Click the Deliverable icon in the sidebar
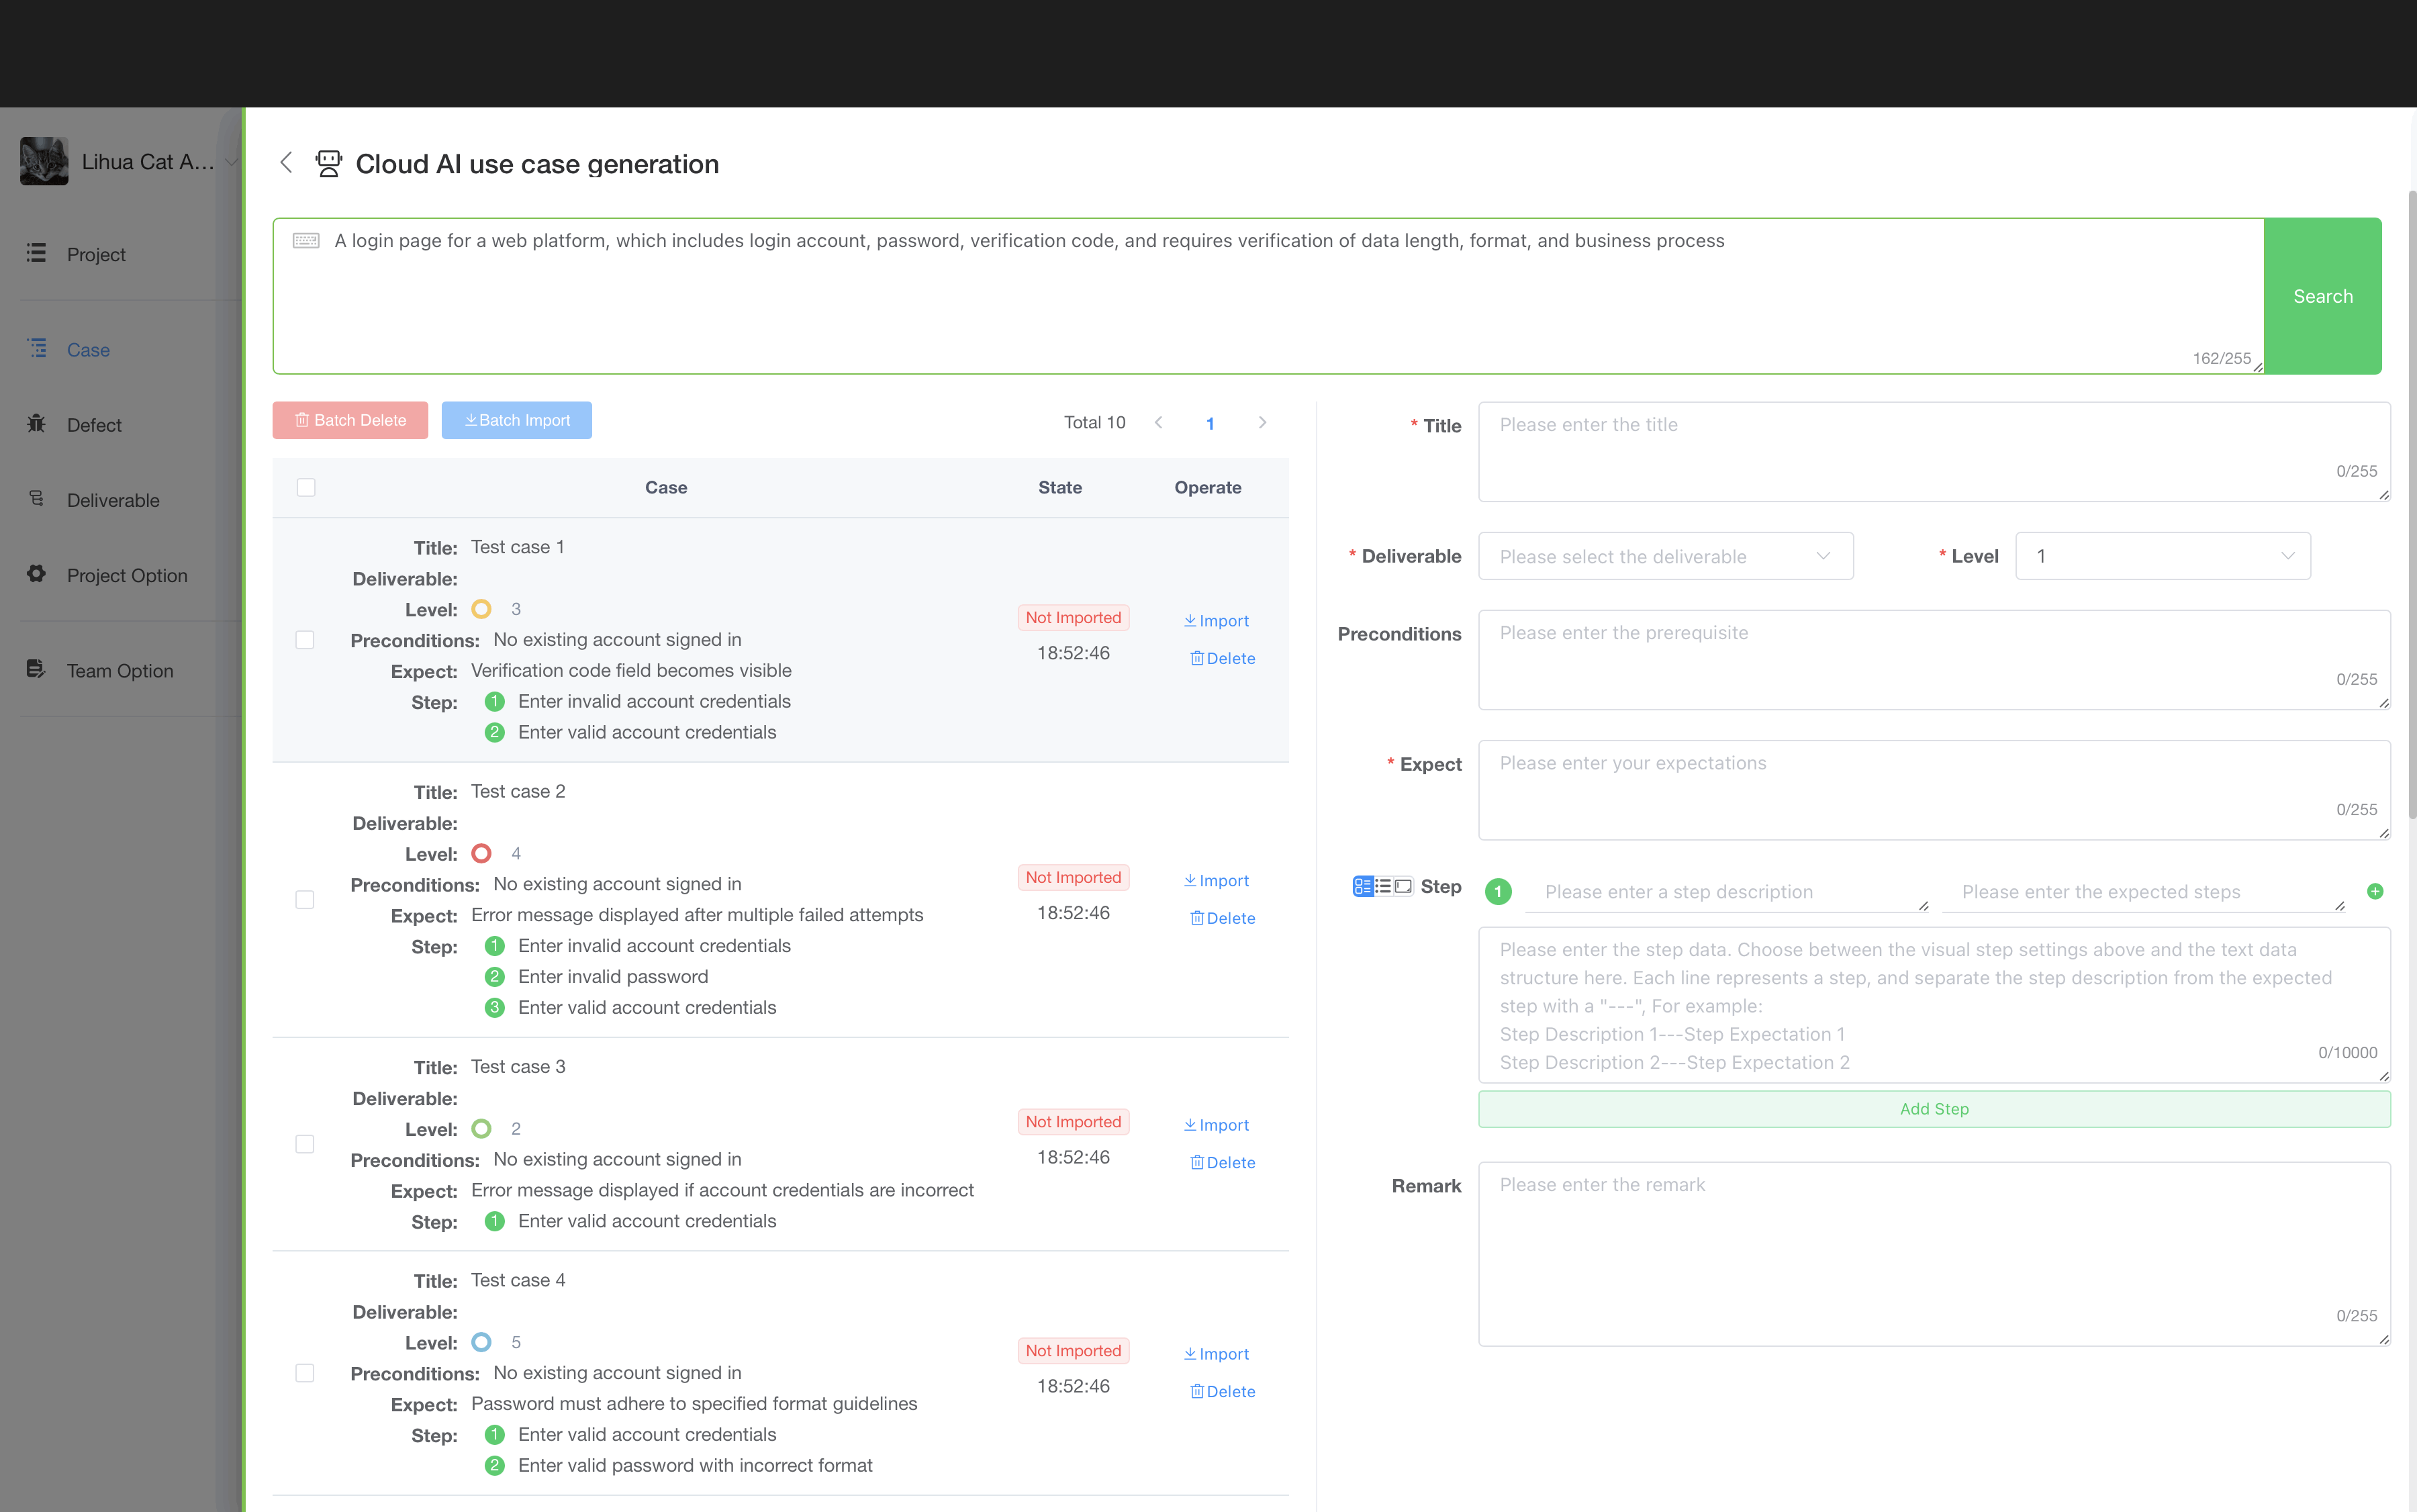 coord(36,499)
